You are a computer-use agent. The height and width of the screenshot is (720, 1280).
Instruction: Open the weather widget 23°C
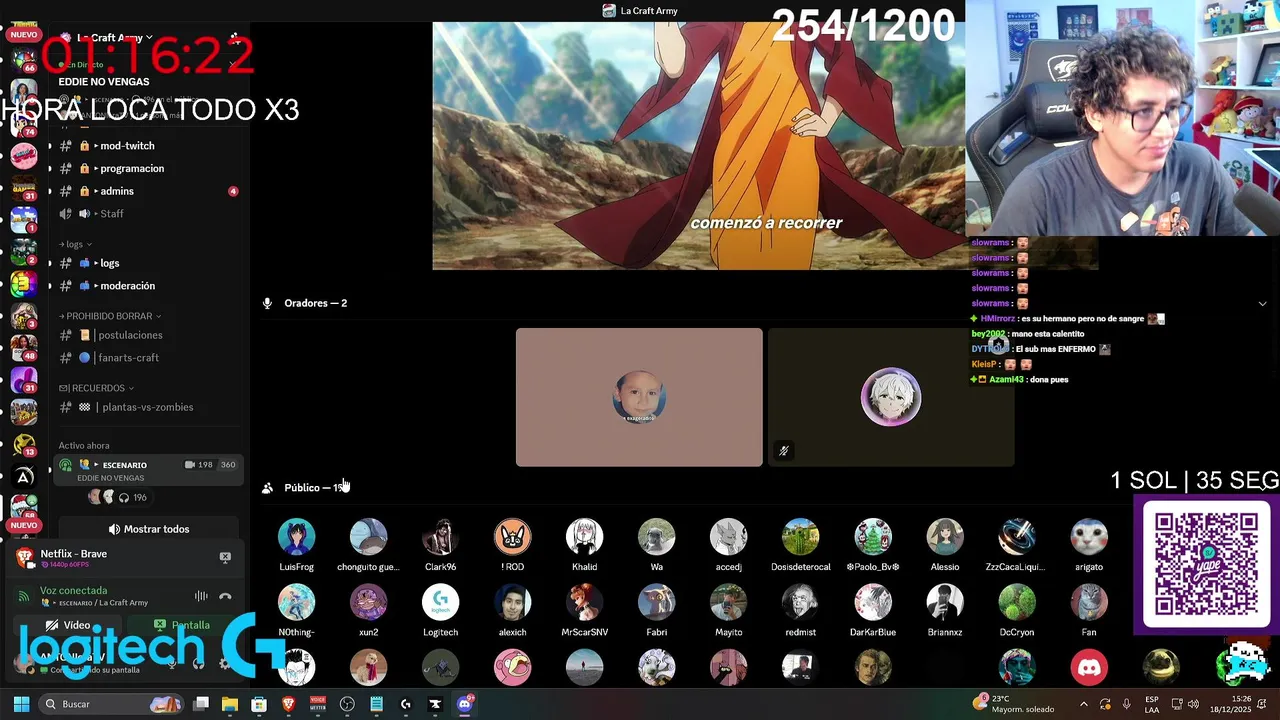pos(1013,704)
